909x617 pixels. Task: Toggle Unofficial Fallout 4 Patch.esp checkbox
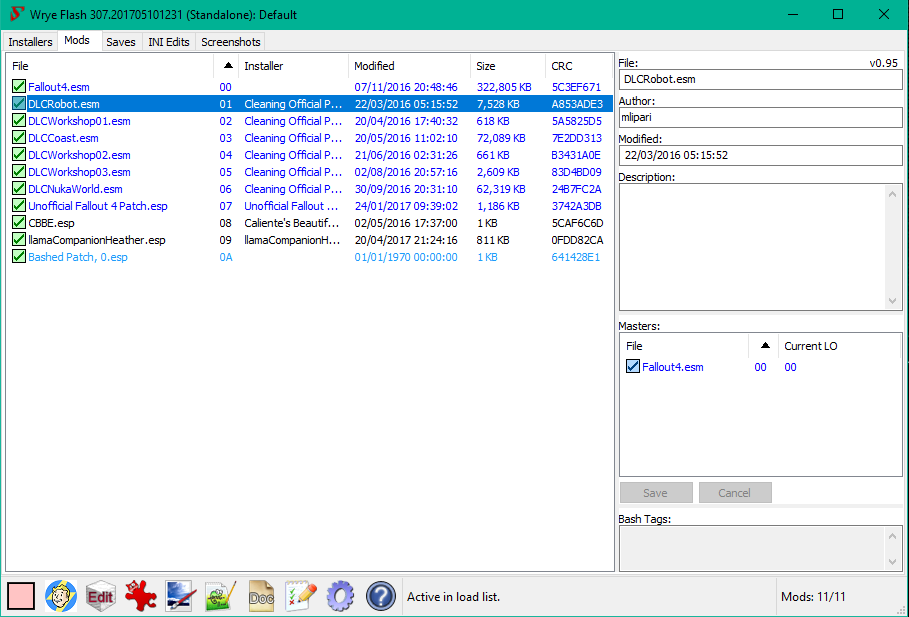pyautogui.click(x=19, y=206)
